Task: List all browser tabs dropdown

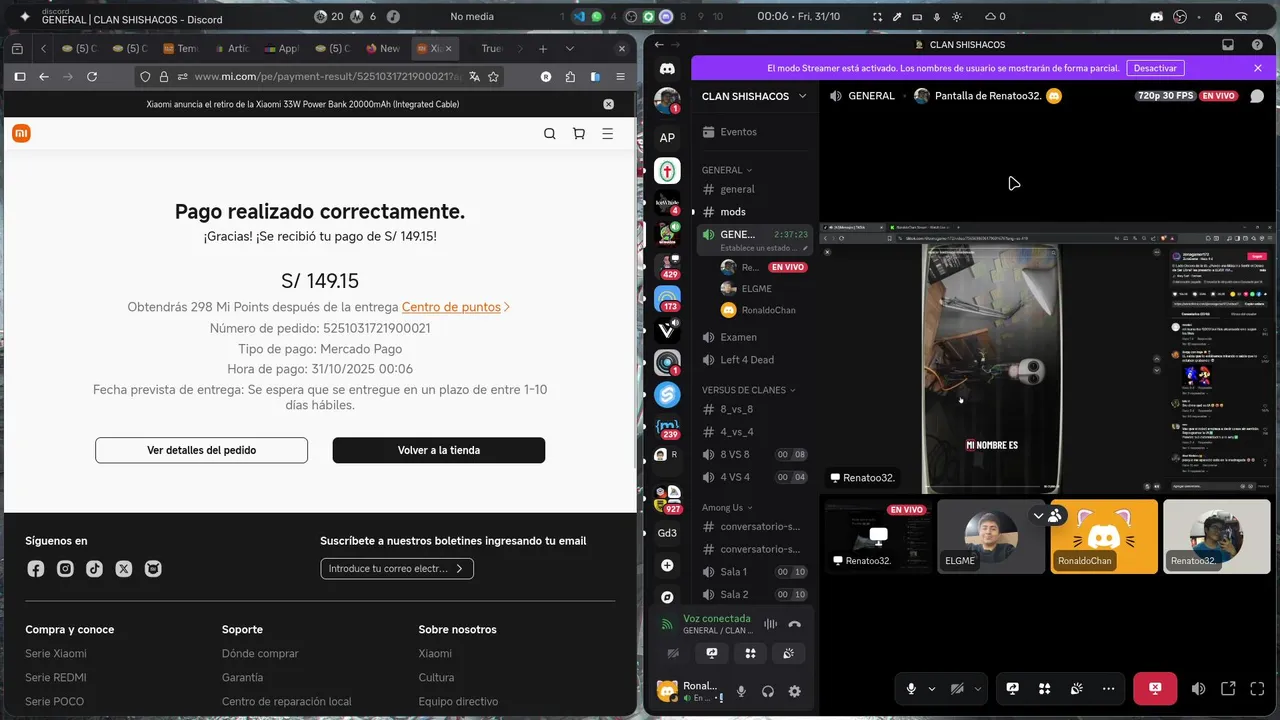Action: 570,48
